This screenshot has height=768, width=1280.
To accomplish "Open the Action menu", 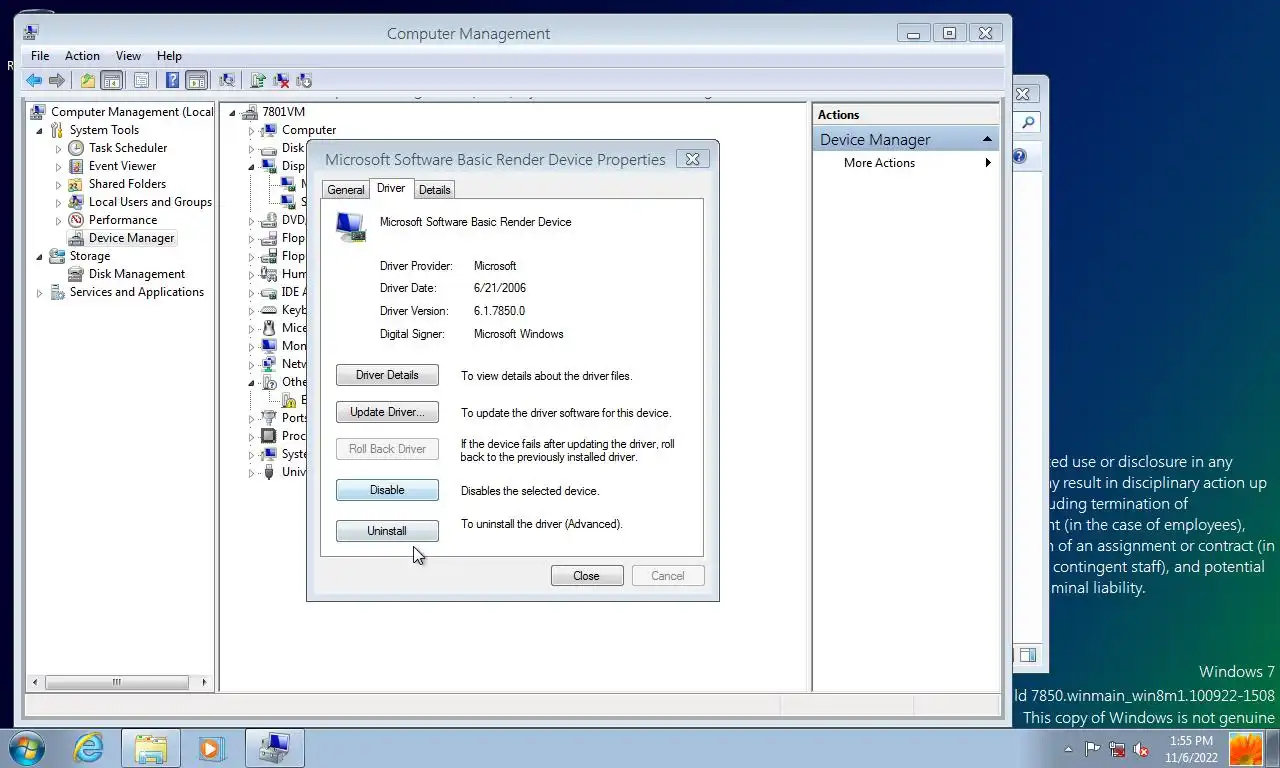I will coord(82,56).
